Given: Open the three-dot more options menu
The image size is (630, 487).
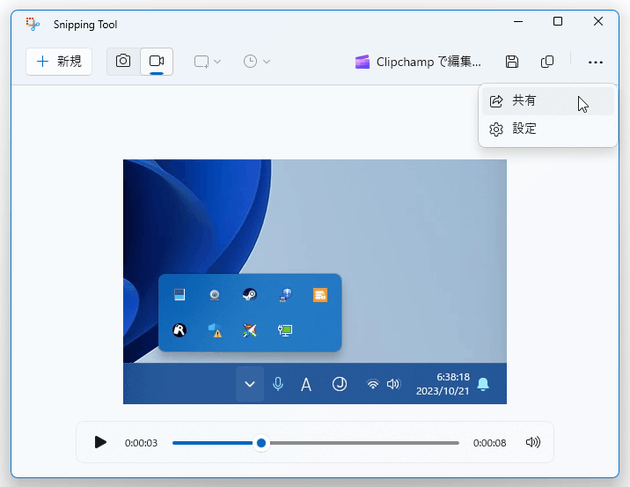Looking at the screenshot, I should [595, 62].
